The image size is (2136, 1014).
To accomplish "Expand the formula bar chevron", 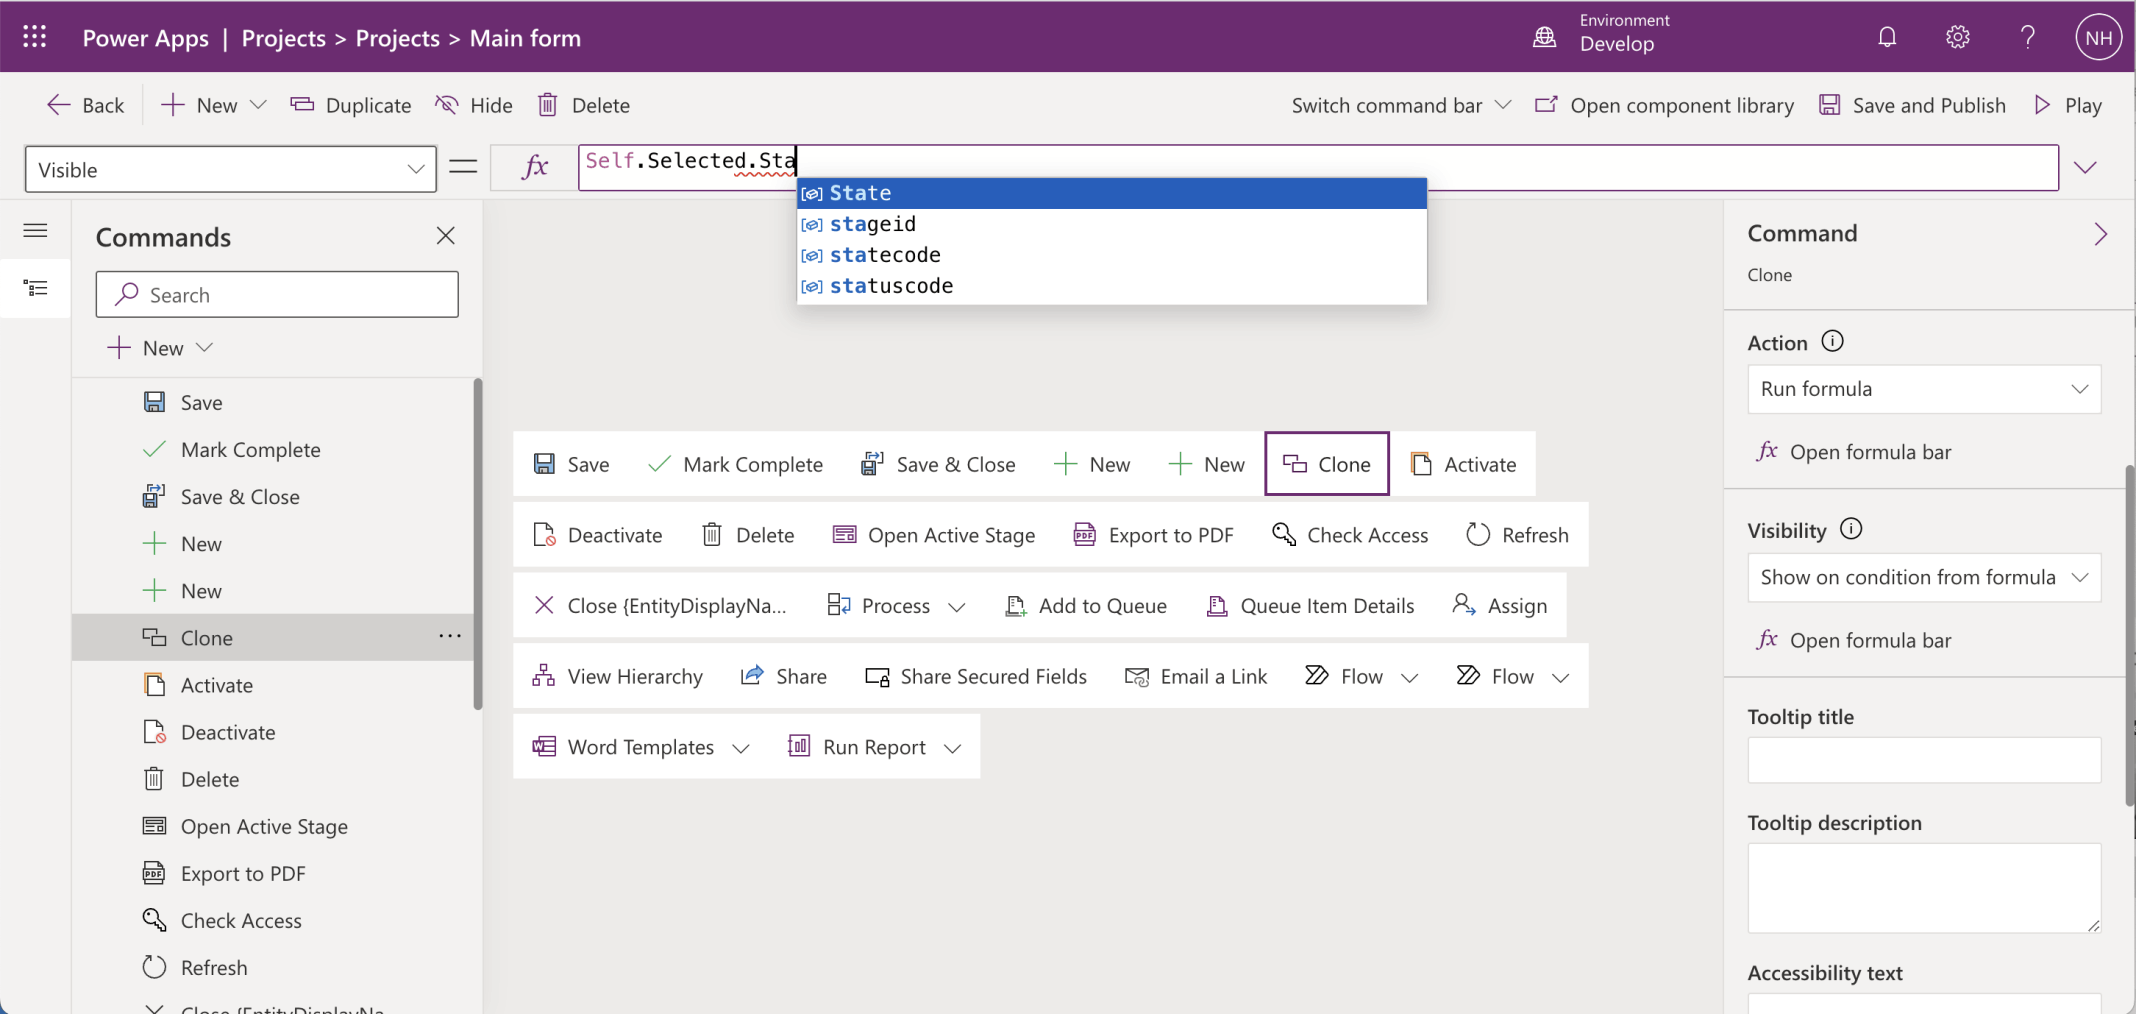I will (2085, 167).
